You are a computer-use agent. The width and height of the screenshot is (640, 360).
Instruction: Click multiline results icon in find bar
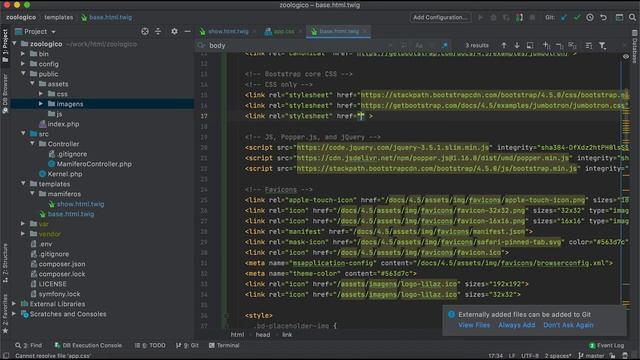point(589,45)
